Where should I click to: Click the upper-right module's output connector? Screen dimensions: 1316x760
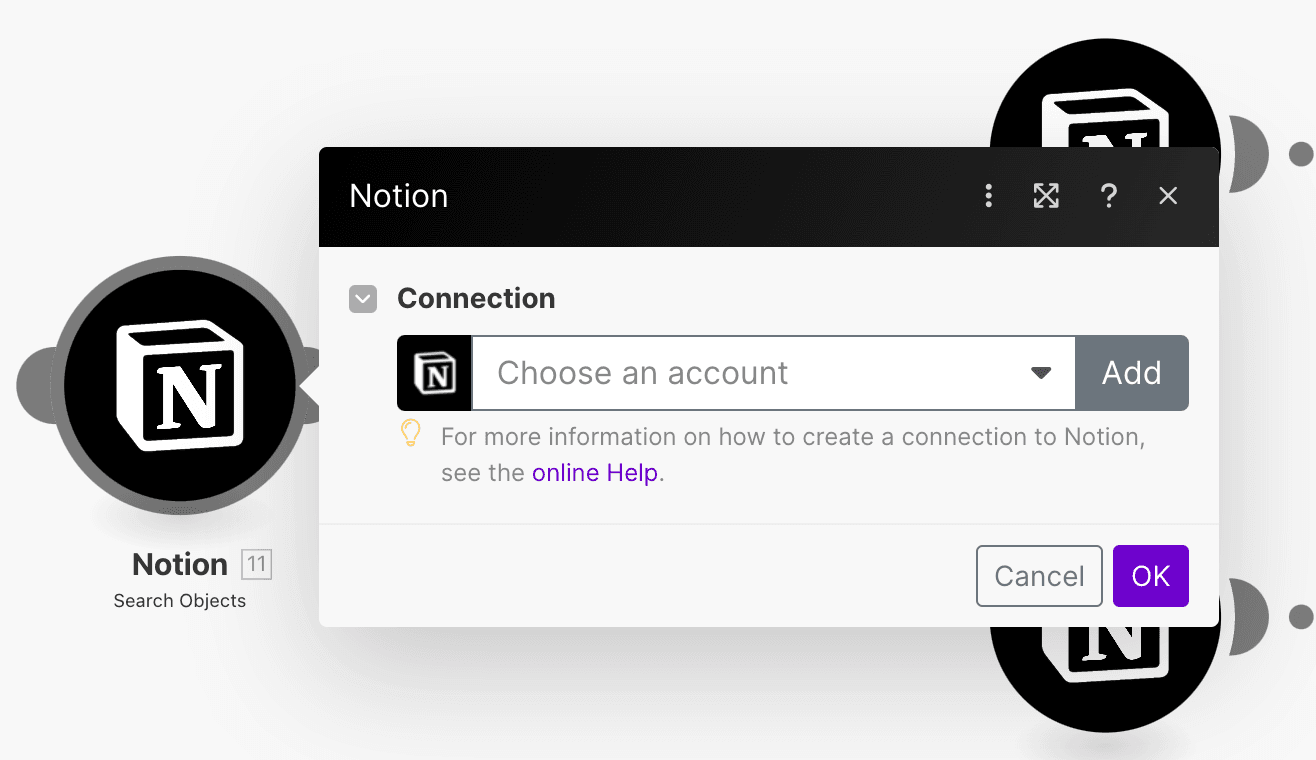coord(1301,154)
